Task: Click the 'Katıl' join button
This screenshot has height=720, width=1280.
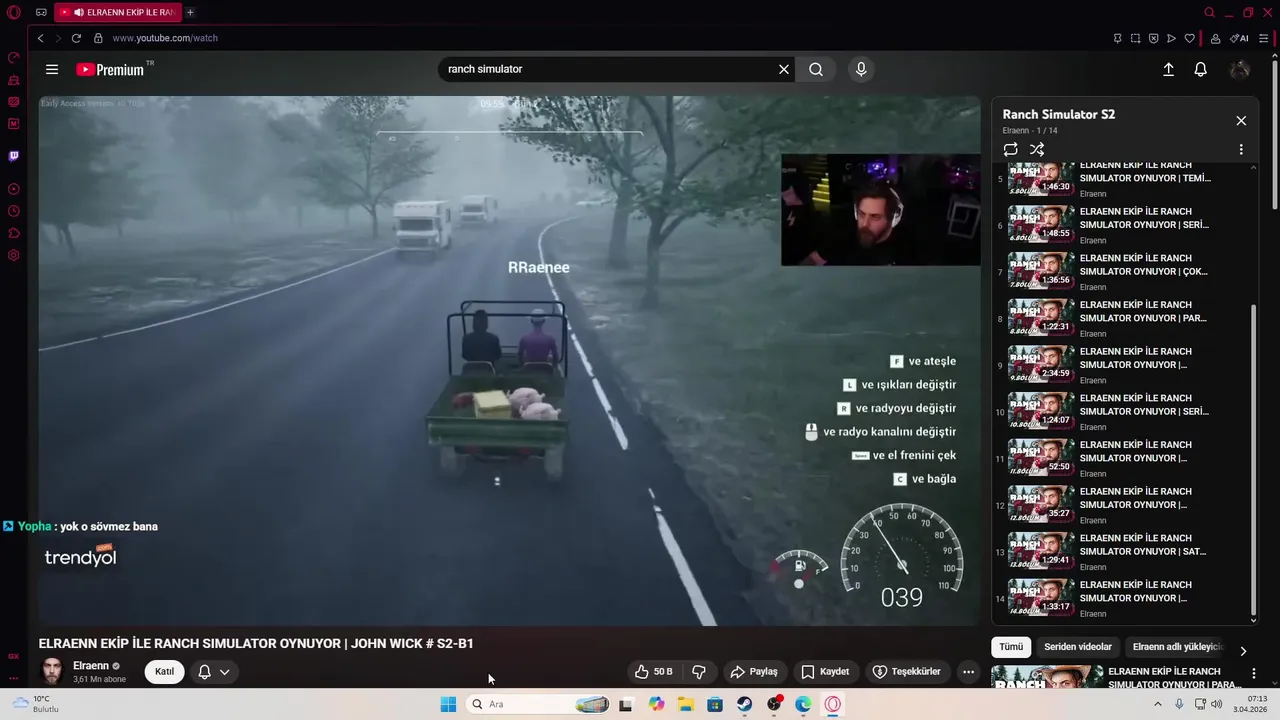Action: (x=164, y=672)
